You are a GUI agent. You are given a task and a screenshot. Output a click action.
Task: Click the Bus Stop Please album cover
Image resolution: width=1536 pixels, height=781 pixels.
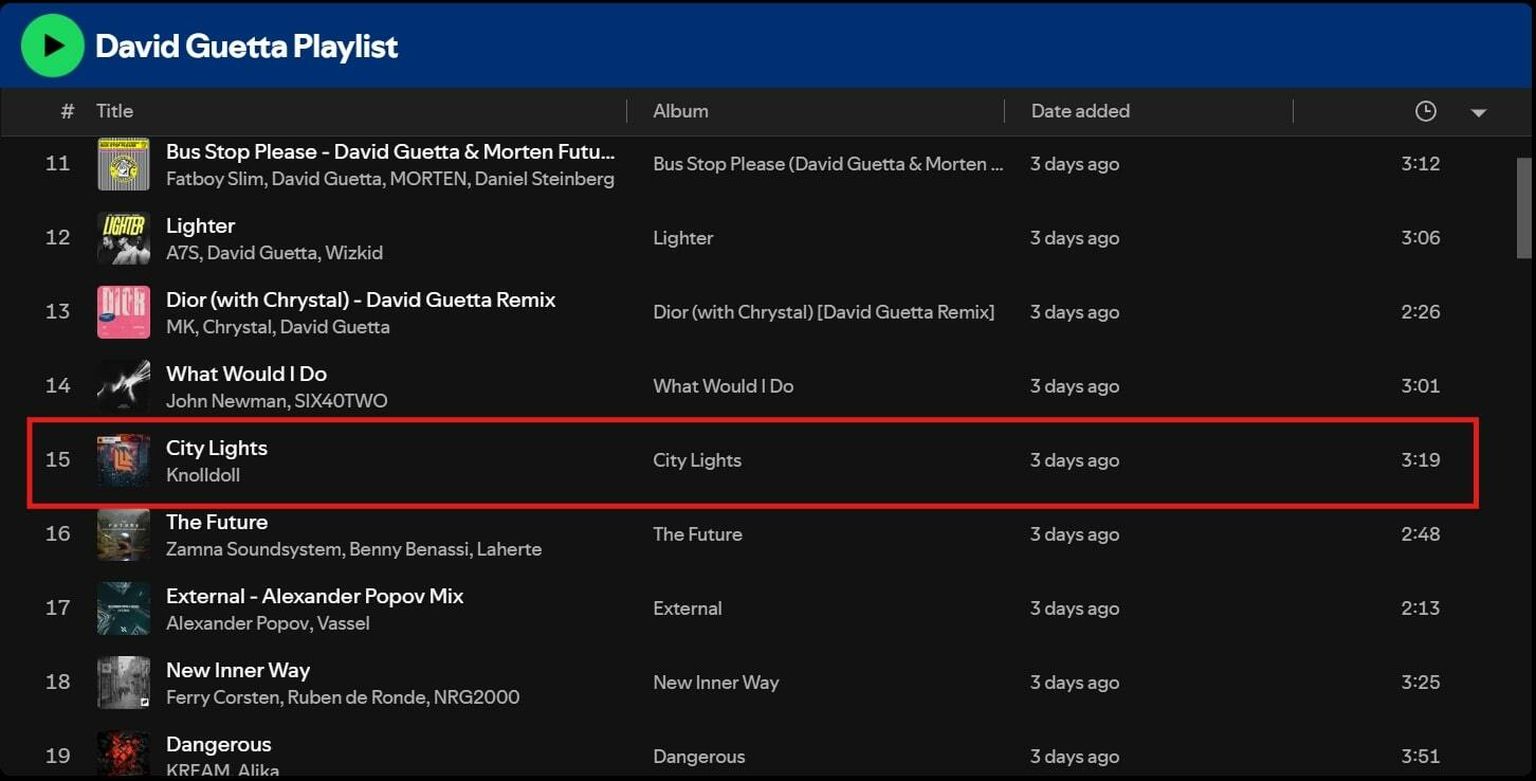123,164
